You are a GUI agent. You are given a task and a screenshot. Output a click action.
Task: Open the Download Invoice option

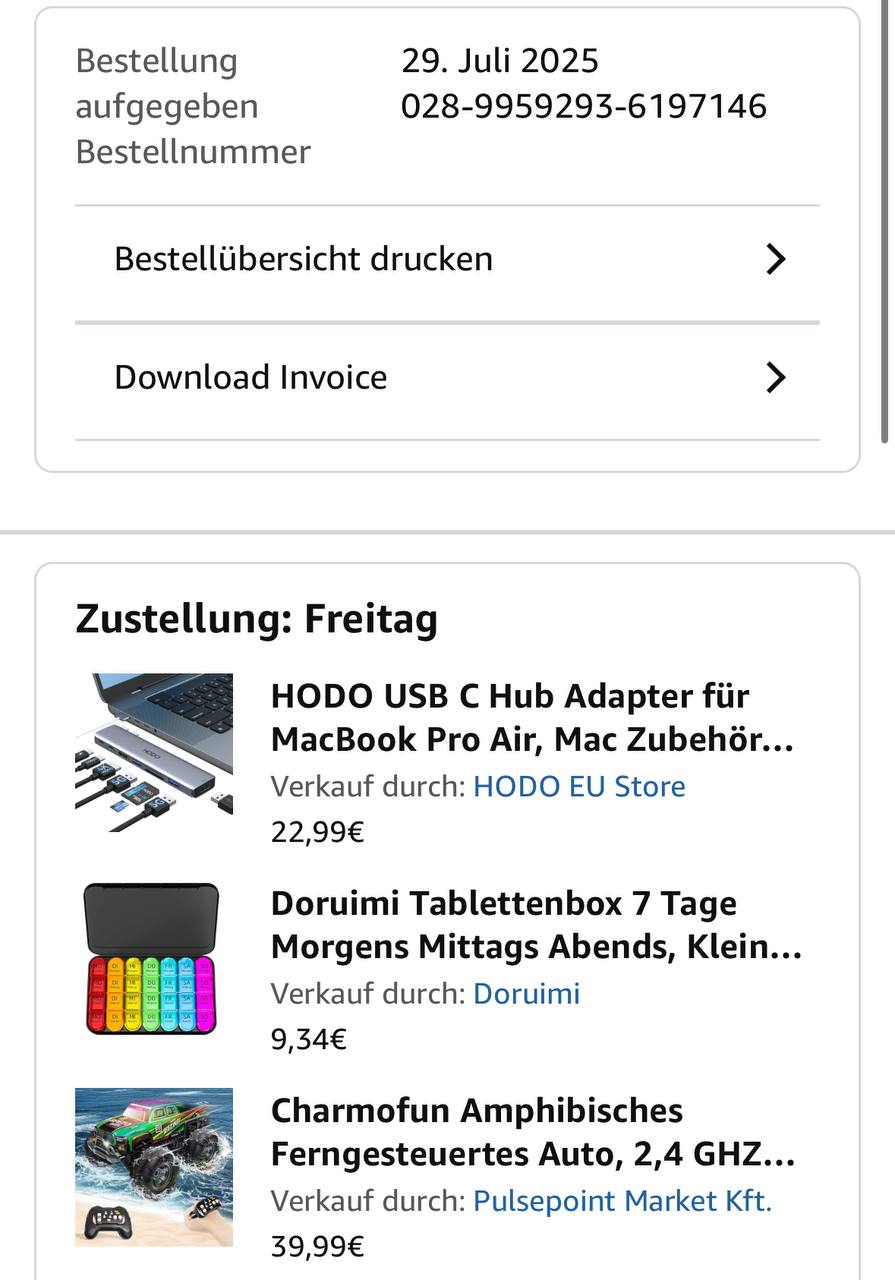(x=447, y=378)
